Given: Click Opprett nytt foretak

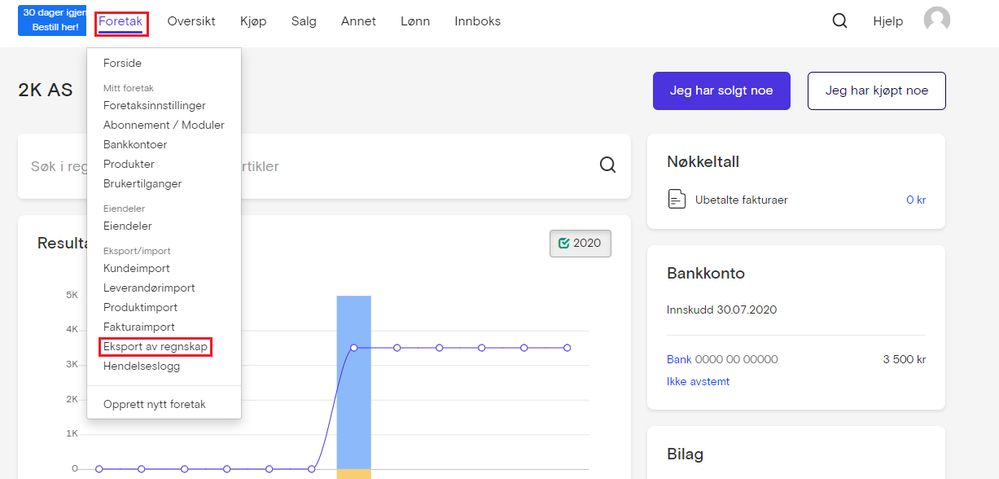Looking at the screenshot, I should 154,404.
